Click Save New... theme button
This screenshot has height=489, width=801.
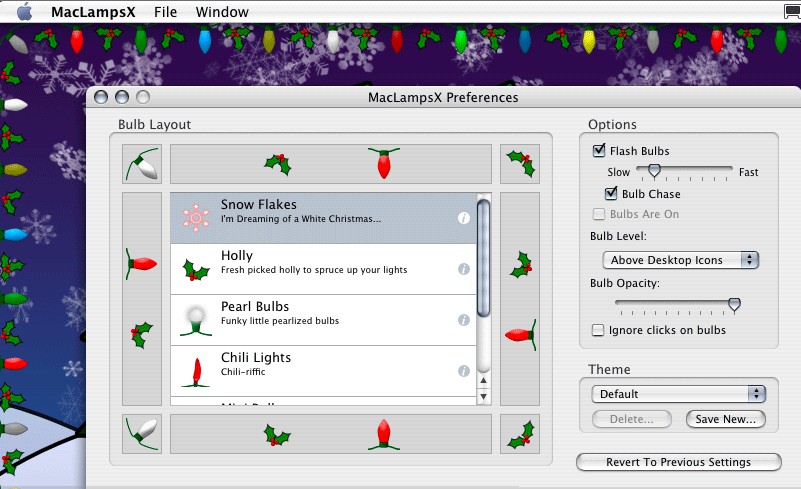(x=725, y=419)
